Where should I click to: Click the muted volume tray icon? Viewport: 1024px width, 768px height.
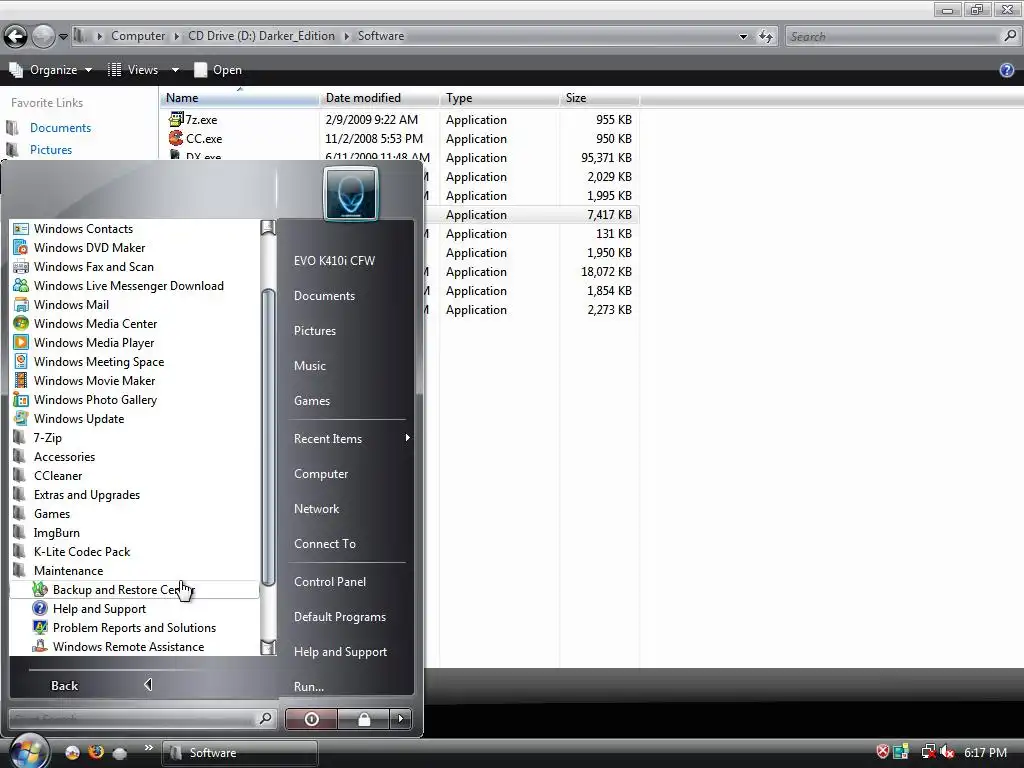947,752
